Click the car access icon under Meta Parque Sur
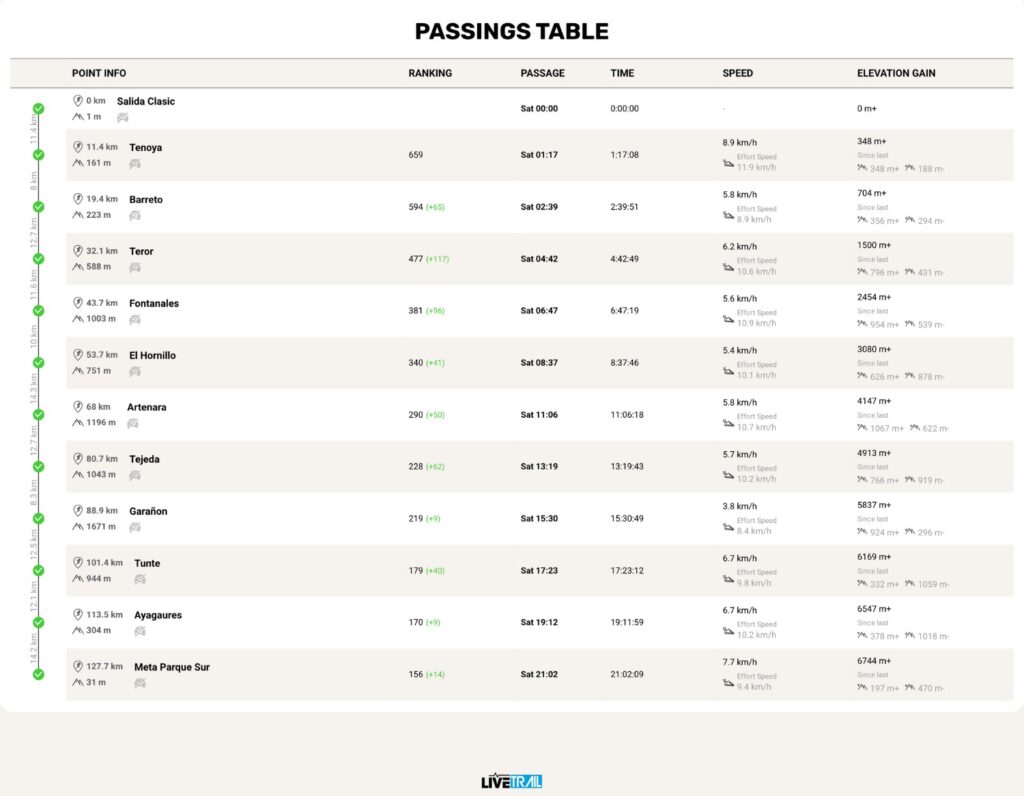Image resolution: width=1024 pixels, height=796 pixels. click(x=140, y=683)
